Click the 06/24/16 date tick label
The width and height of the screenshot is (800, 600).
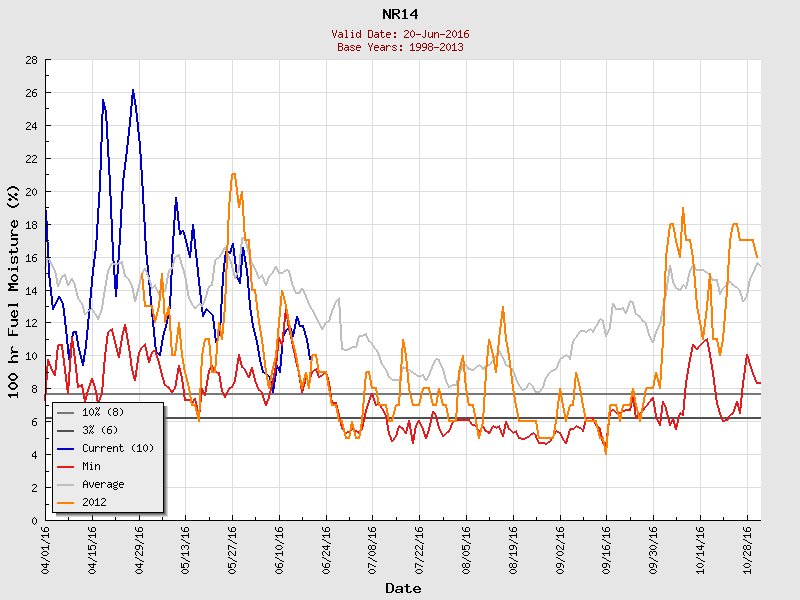click(327, 547)
